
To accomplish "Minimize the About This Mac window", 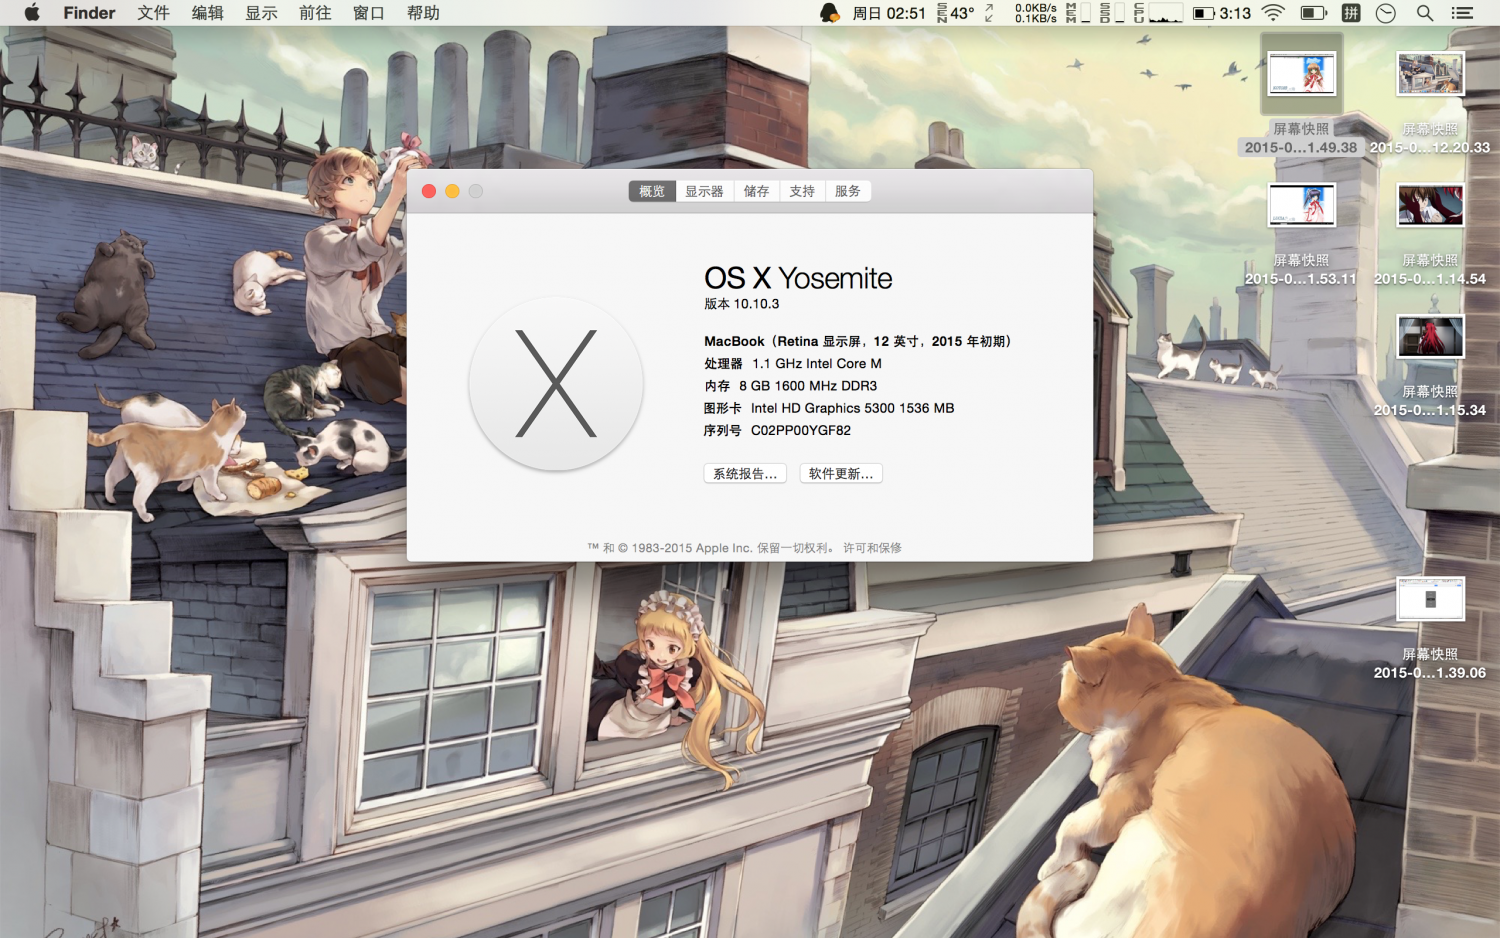I will tap(452, 191).
